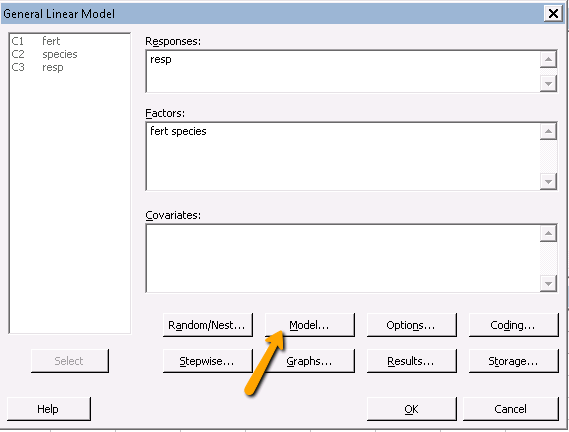
Task: Open the Graphs... dialog
Action: [310, 361]
